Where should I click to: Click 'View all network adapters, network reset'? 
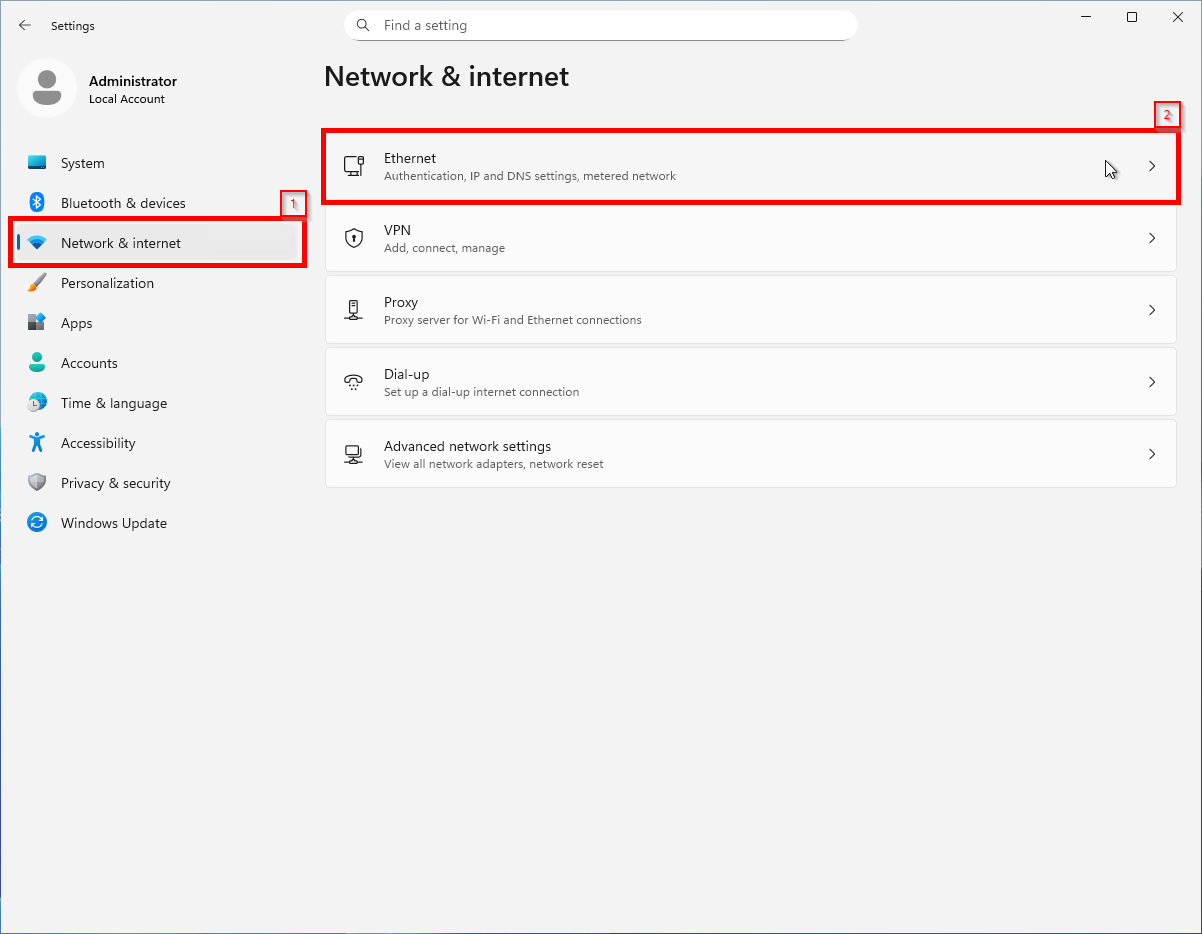click(x=494, y=464)
